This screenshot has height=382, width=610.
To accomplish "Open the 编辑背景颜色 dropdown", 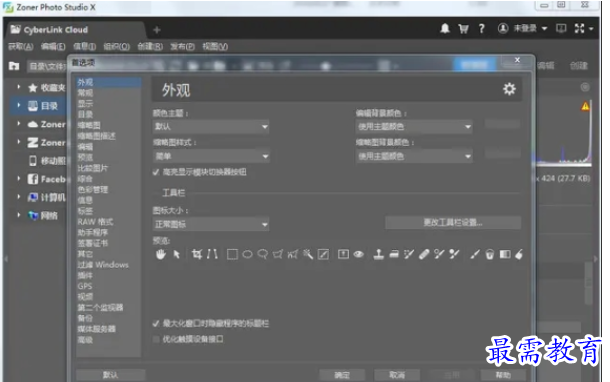I will click(x=414, y=126).
